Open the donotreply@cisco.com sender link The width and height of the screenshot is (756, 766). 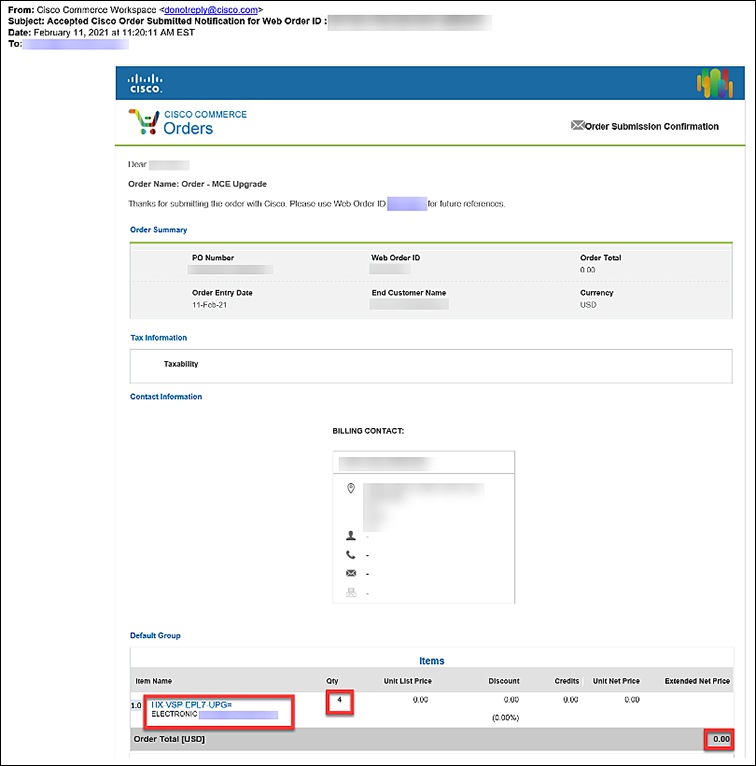[x=211, y=10]
